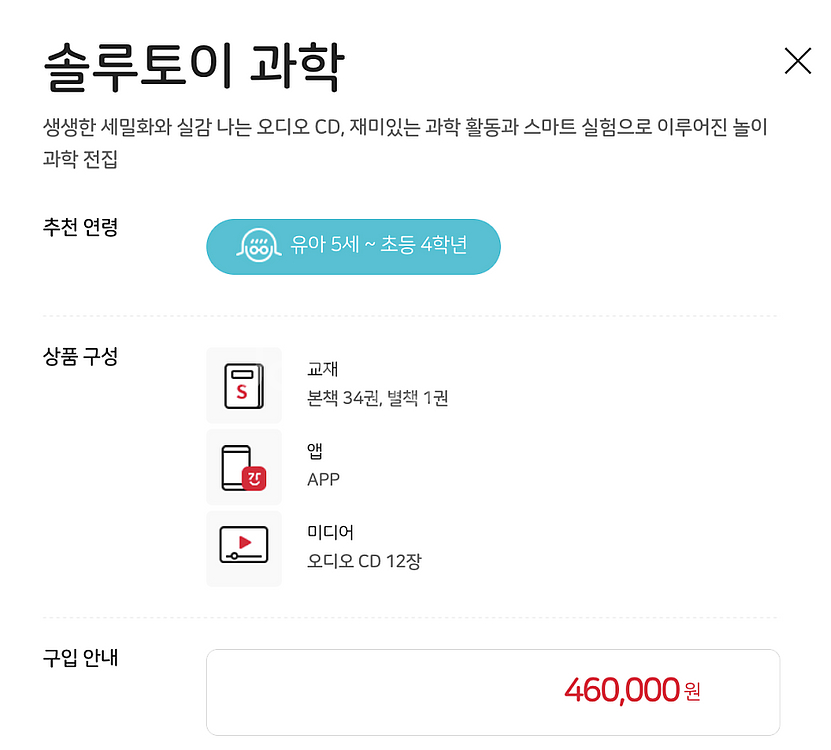Click the red smiley badge on the phone icon
This screenshot has height=750, width=831.
click(x=257, y=478)
